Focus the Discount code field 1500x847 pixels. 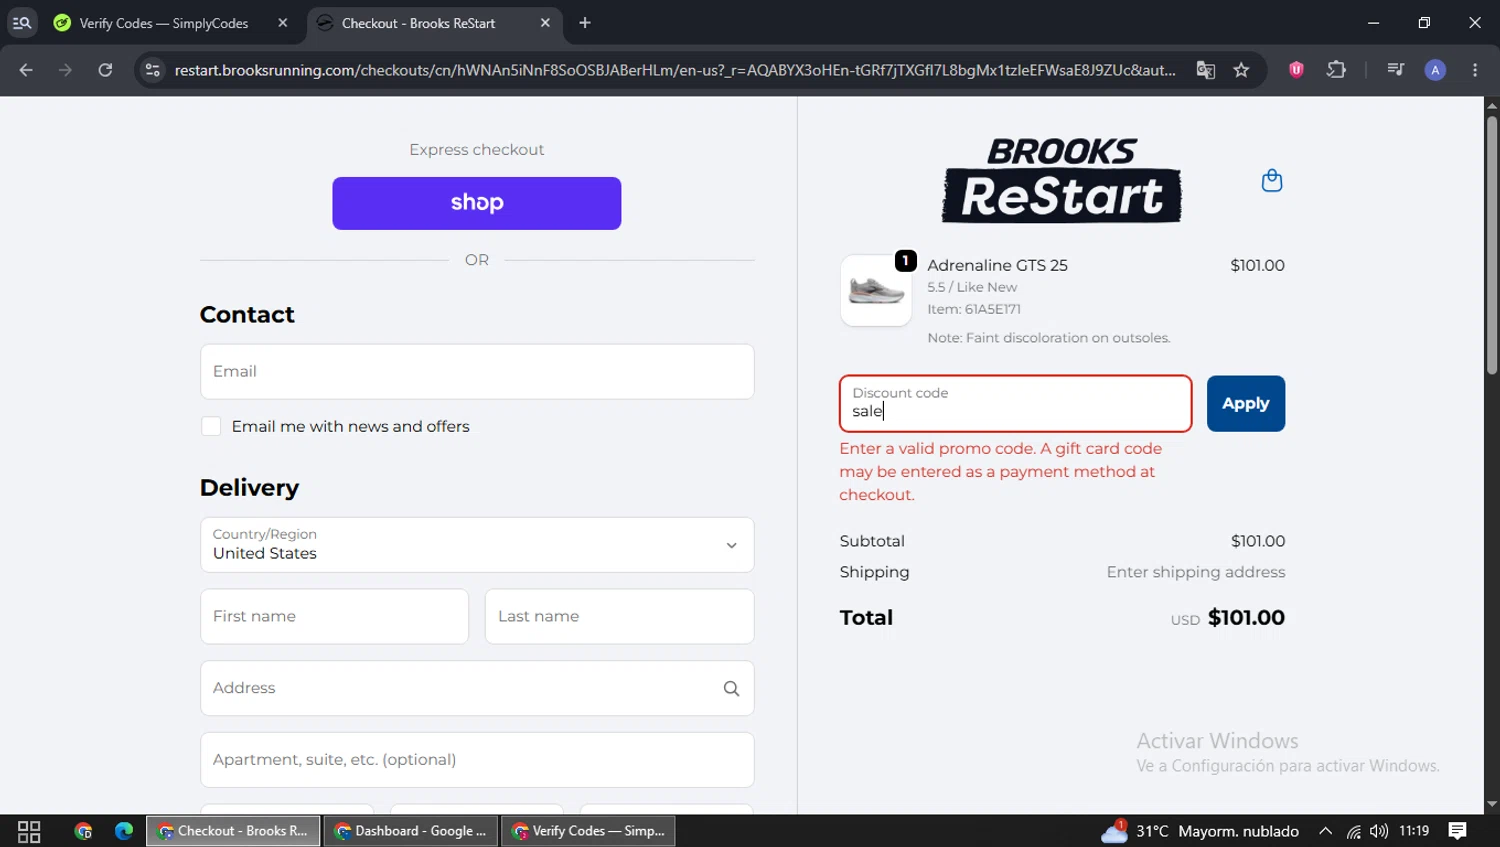pos(1016,404)
